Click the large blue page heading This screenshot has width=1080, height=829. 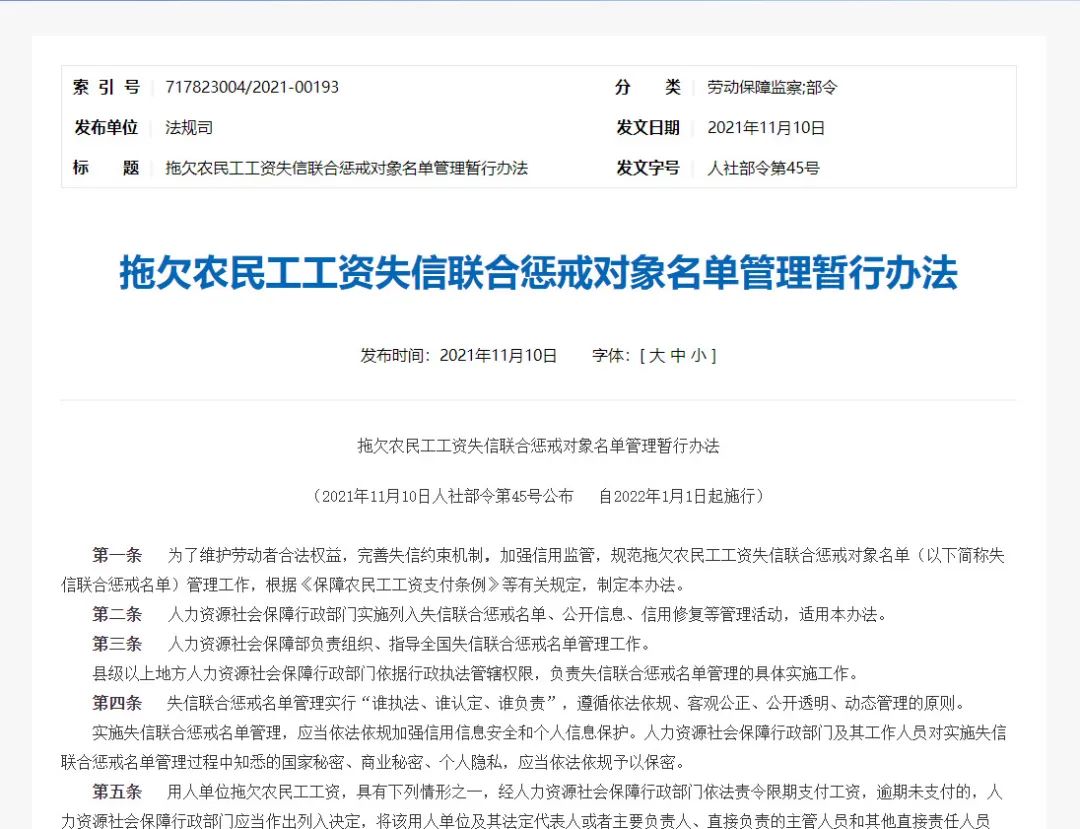pyautogui.click(x=539, y=272)
